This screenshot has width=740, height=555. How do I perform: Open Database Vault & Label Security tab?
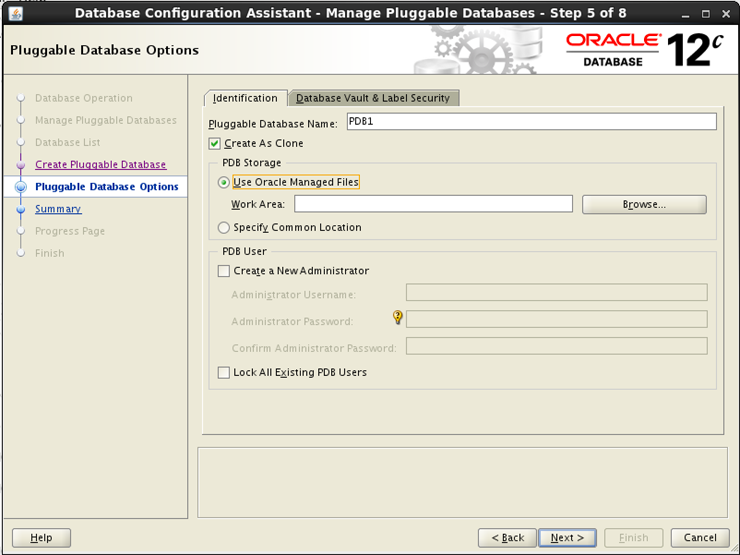[373, 98]
